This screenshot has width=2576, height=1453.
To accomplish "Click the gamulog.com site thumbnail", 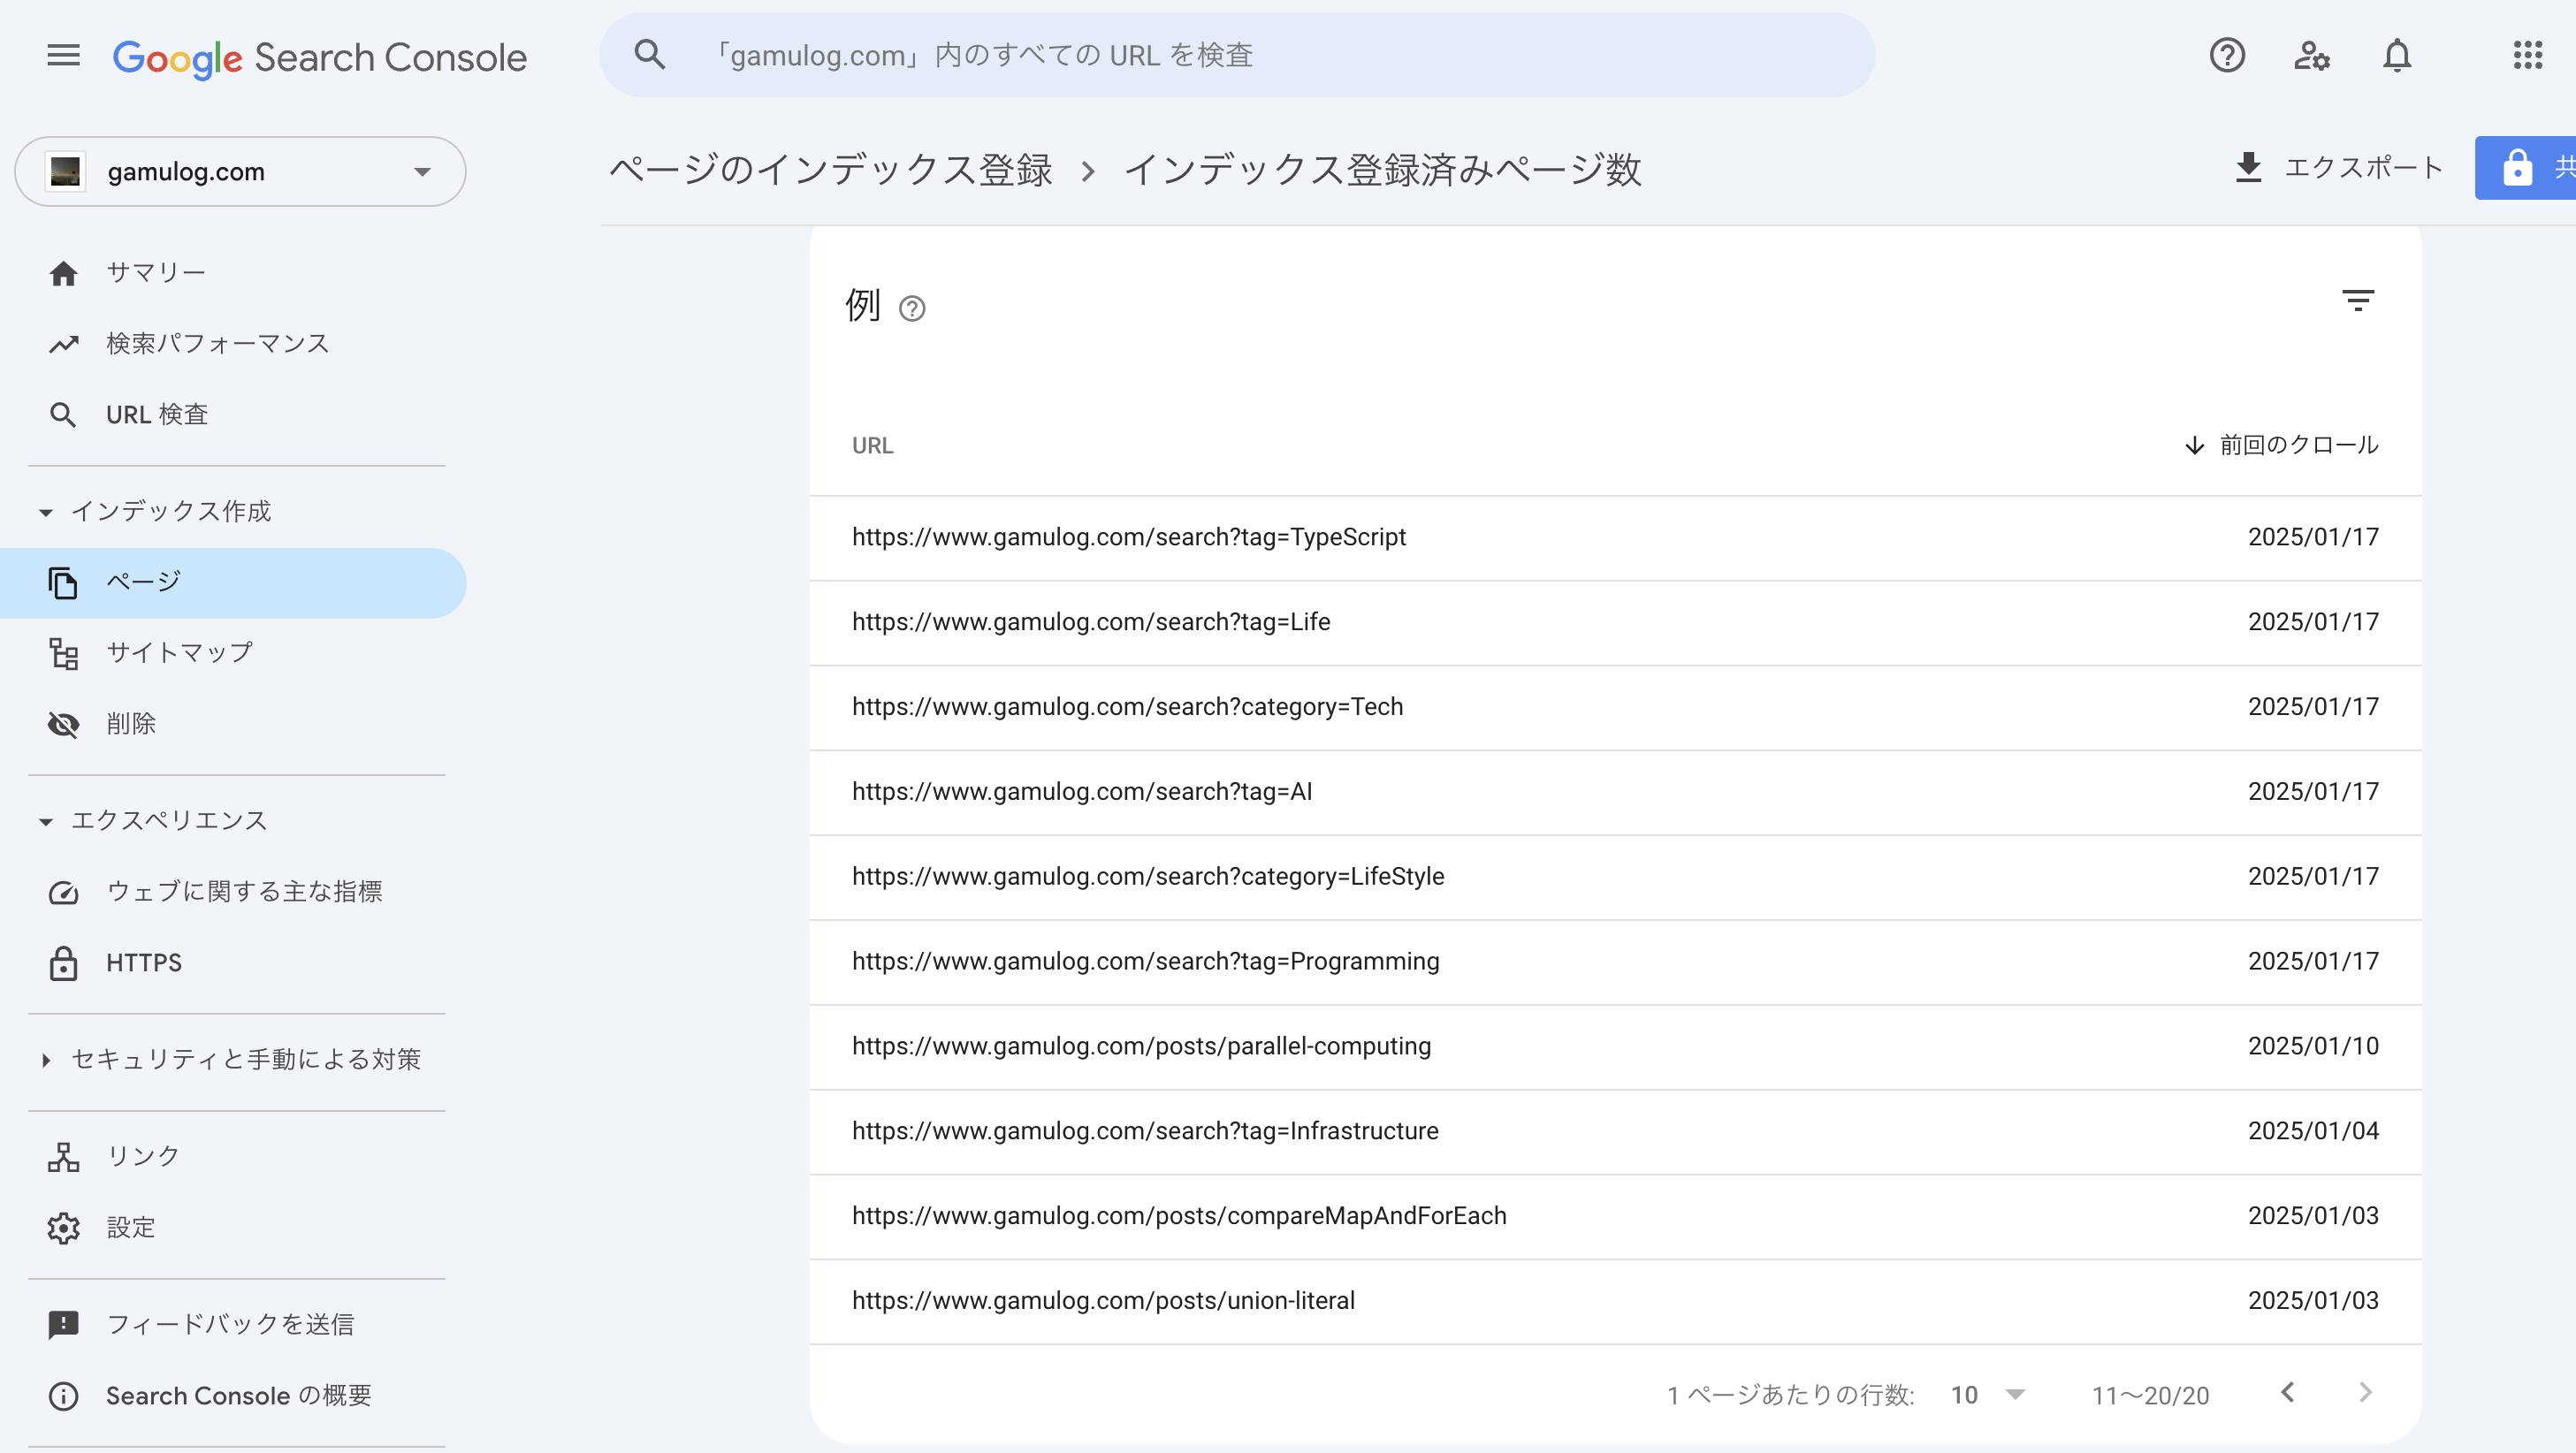I will pos(65,171).
